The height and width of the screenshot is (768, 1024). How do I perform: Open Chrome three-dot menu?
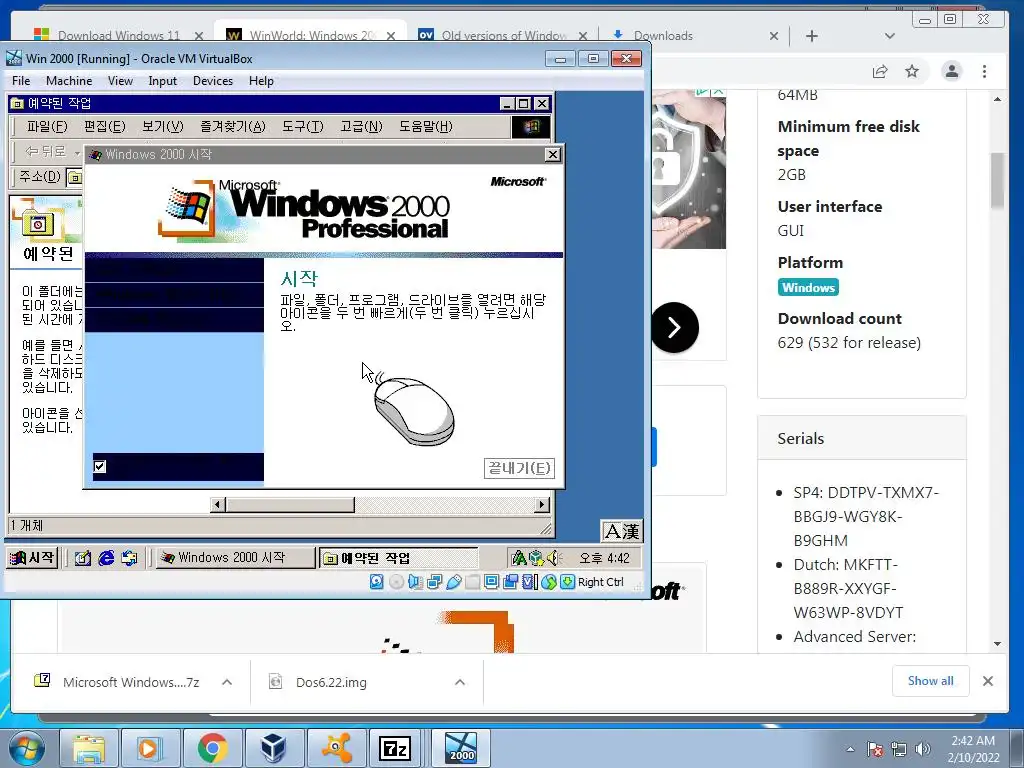(x=984, y=71)
